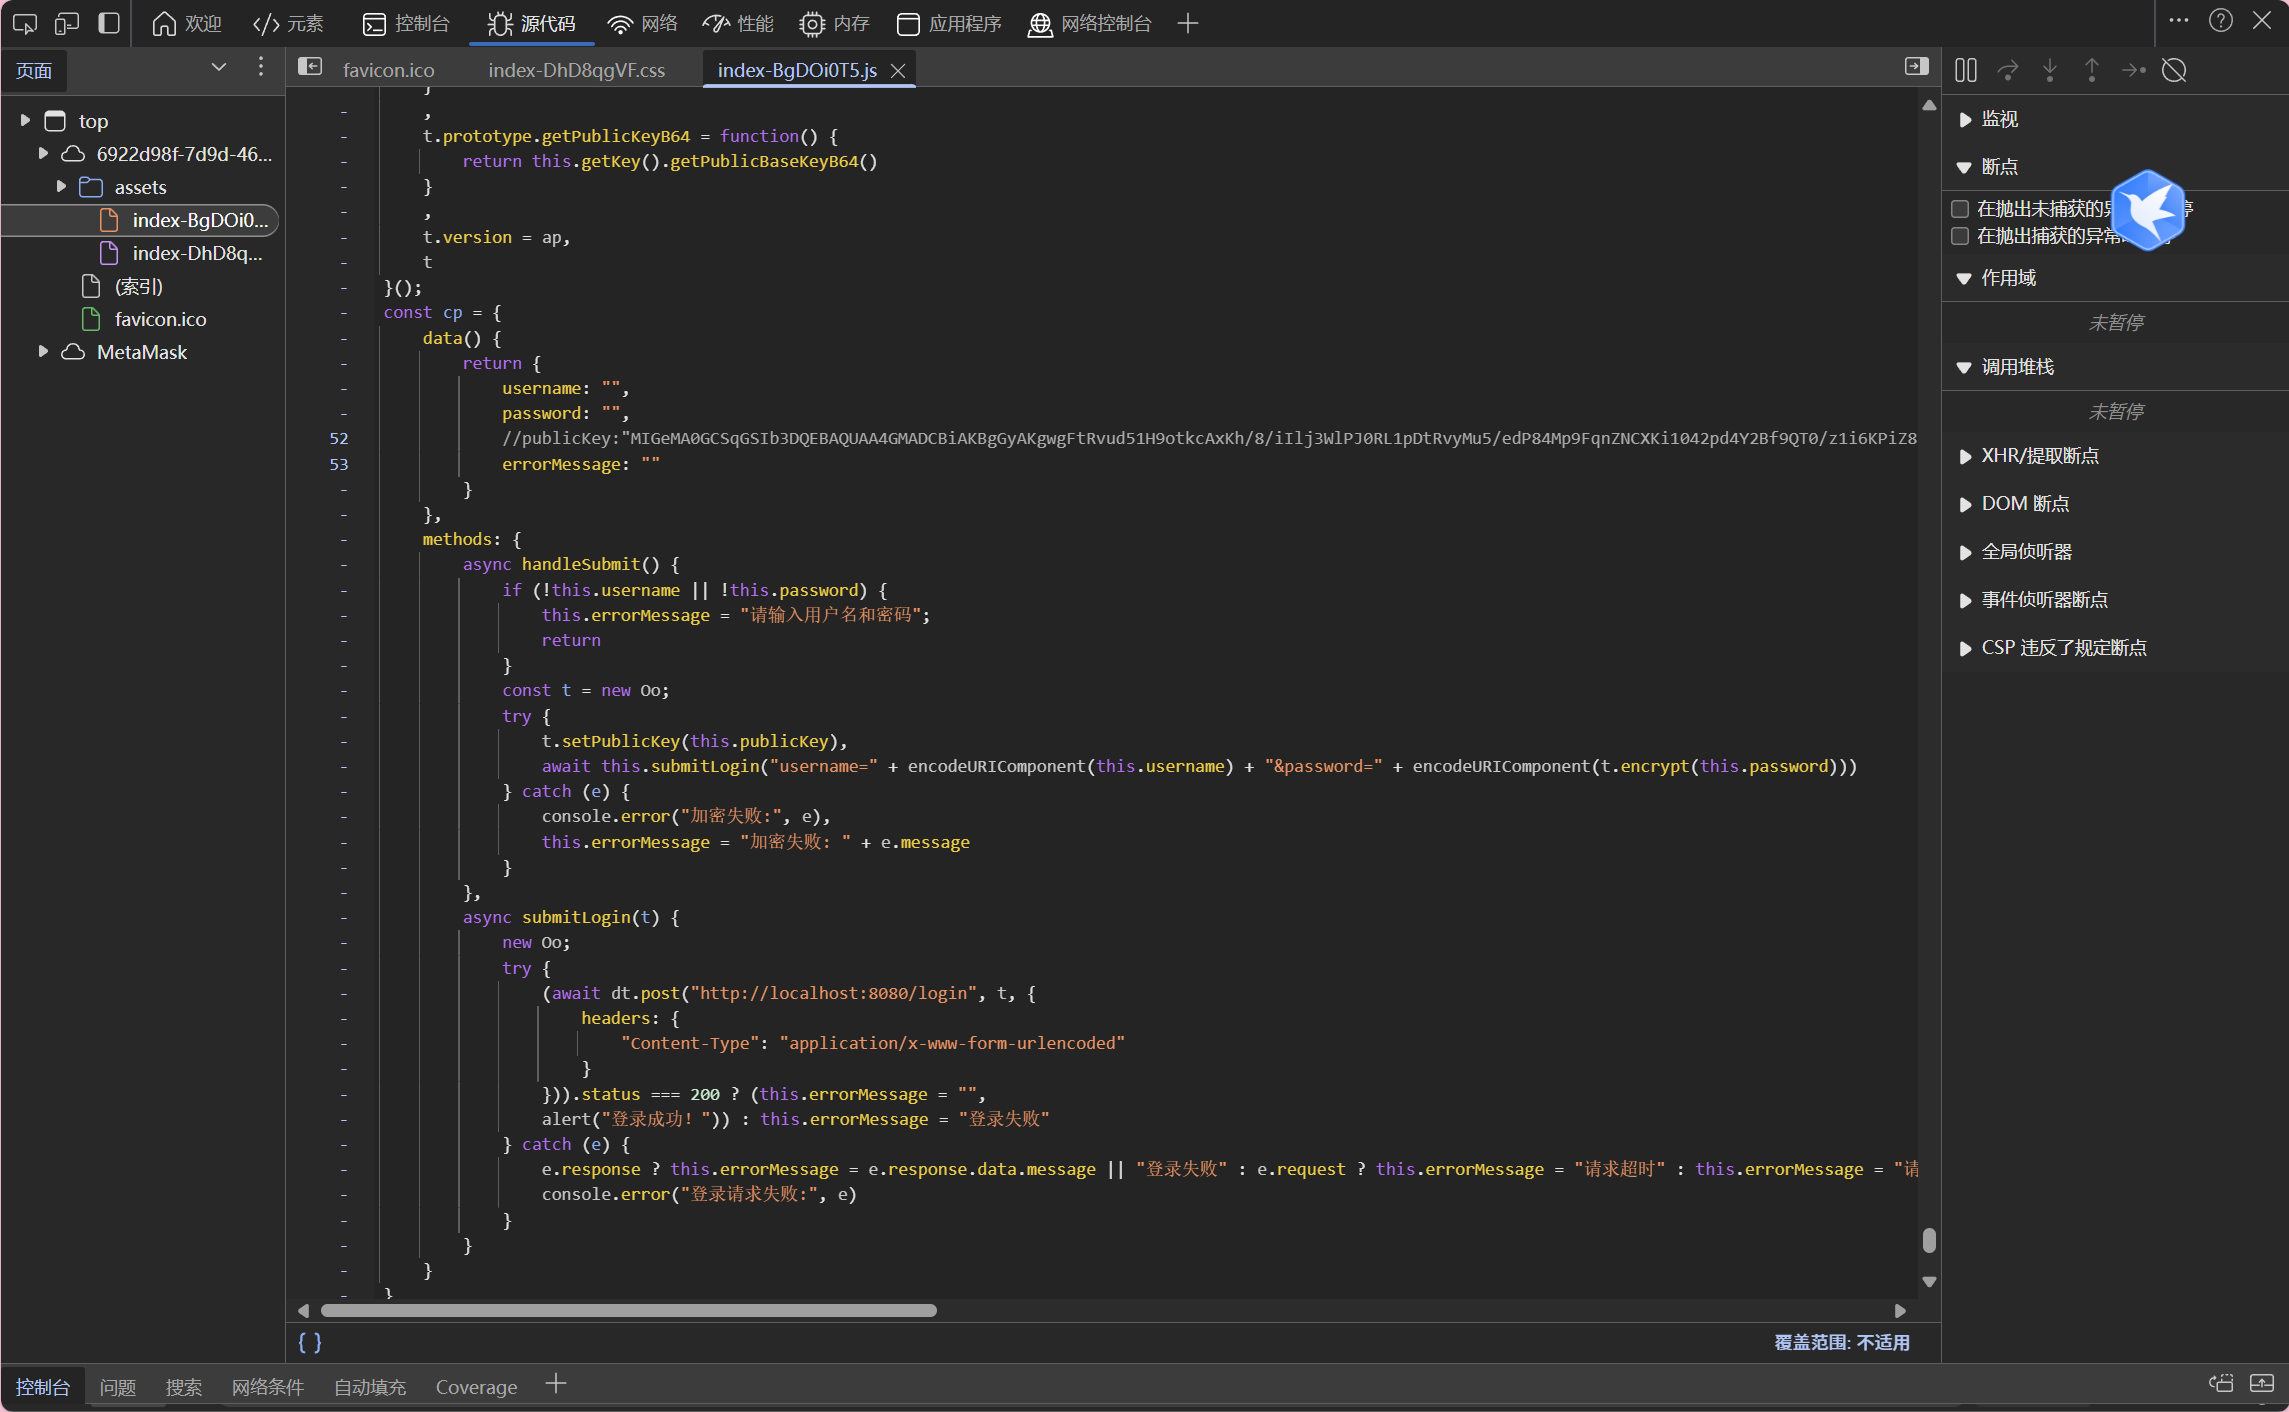Collapse the debugger sidebar icon
Image resolution: width=2289 pixels, height=1412 pixels.
click(1915, 67)
